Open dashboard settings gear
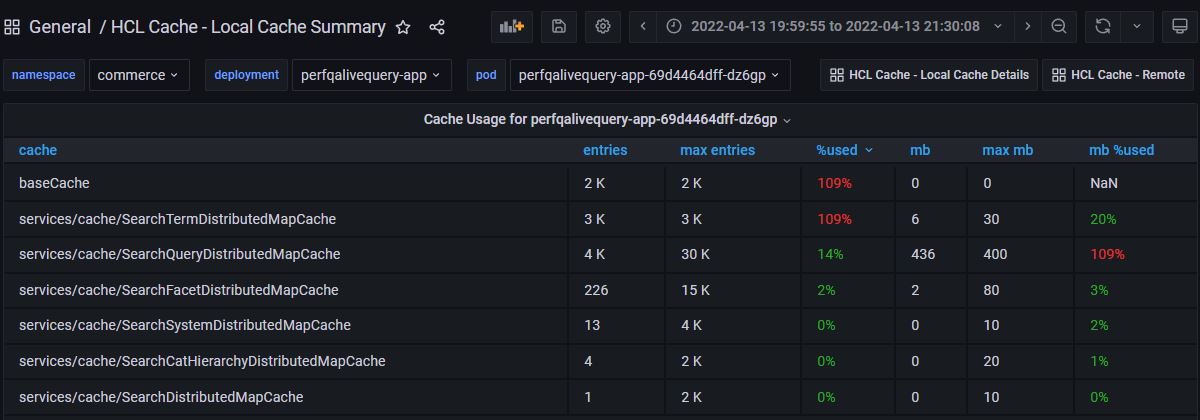Screen dimensions: 1200x420 click(x=602, y=27)
